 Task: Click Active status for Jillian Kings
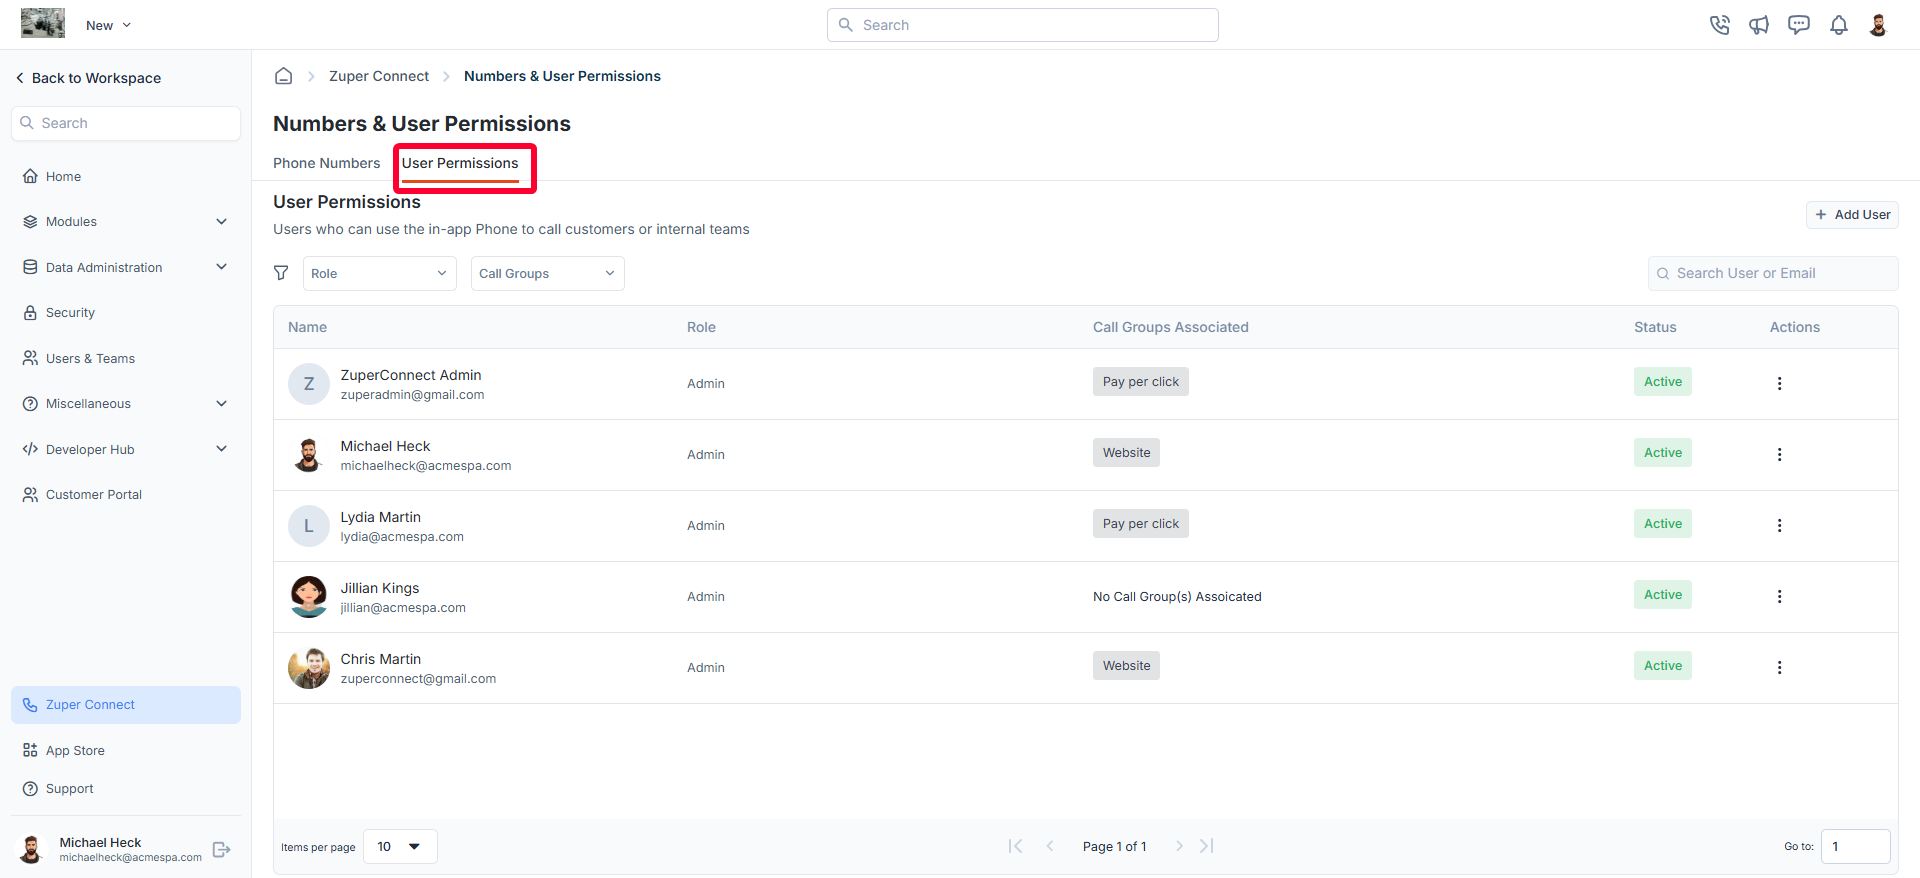(1663, 595)
